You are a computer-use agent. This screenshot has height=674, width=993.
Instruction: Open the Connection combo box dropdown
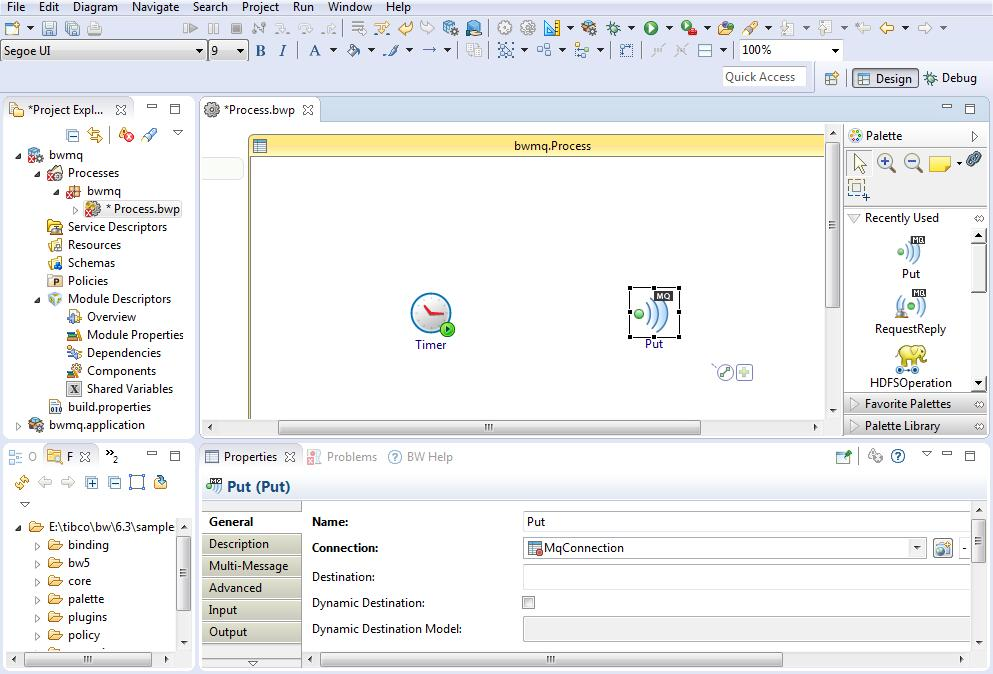(916, 548)
